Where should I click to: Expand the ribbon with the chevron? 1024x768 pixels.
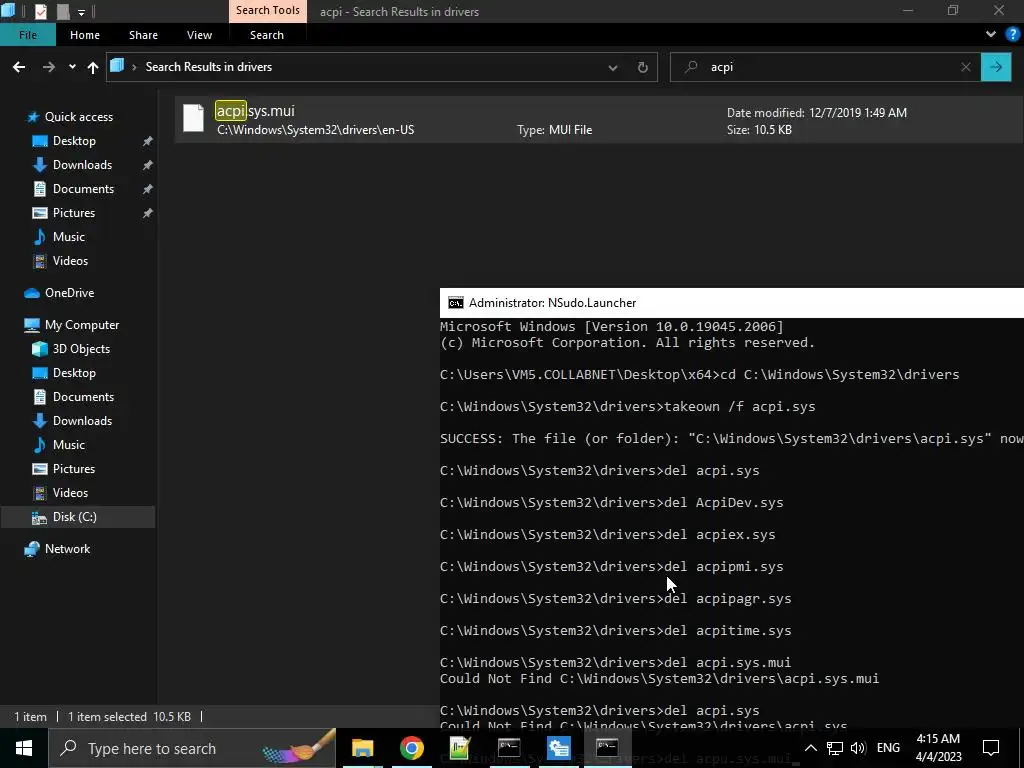991,35
